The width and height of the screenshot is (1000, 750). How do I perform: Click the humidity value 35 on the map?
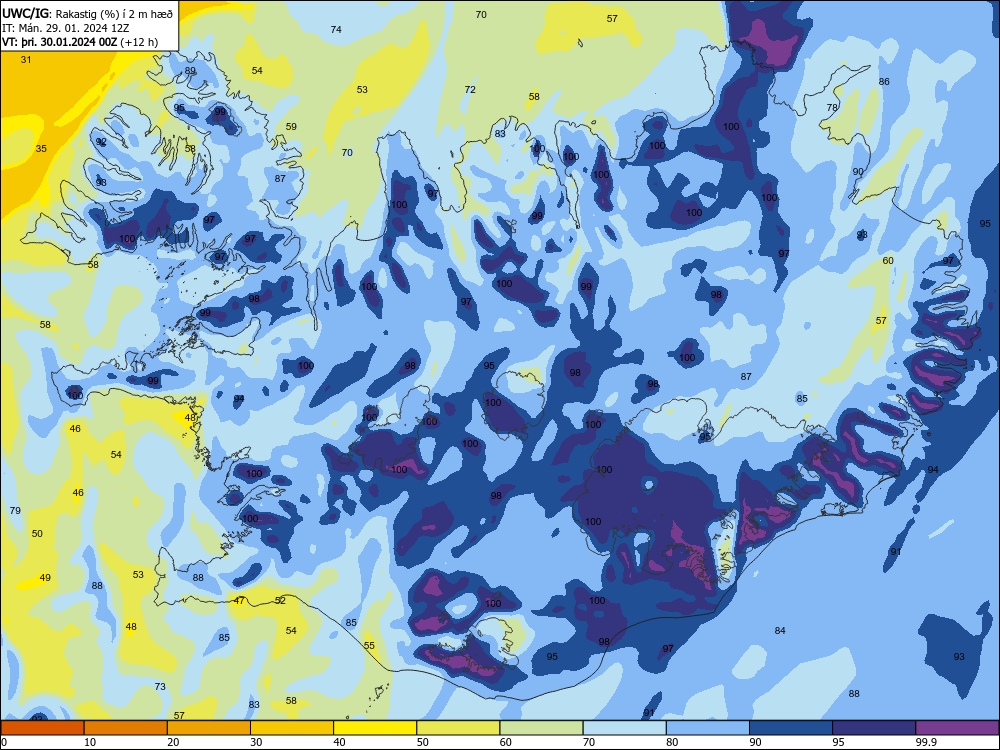point(41,149)
